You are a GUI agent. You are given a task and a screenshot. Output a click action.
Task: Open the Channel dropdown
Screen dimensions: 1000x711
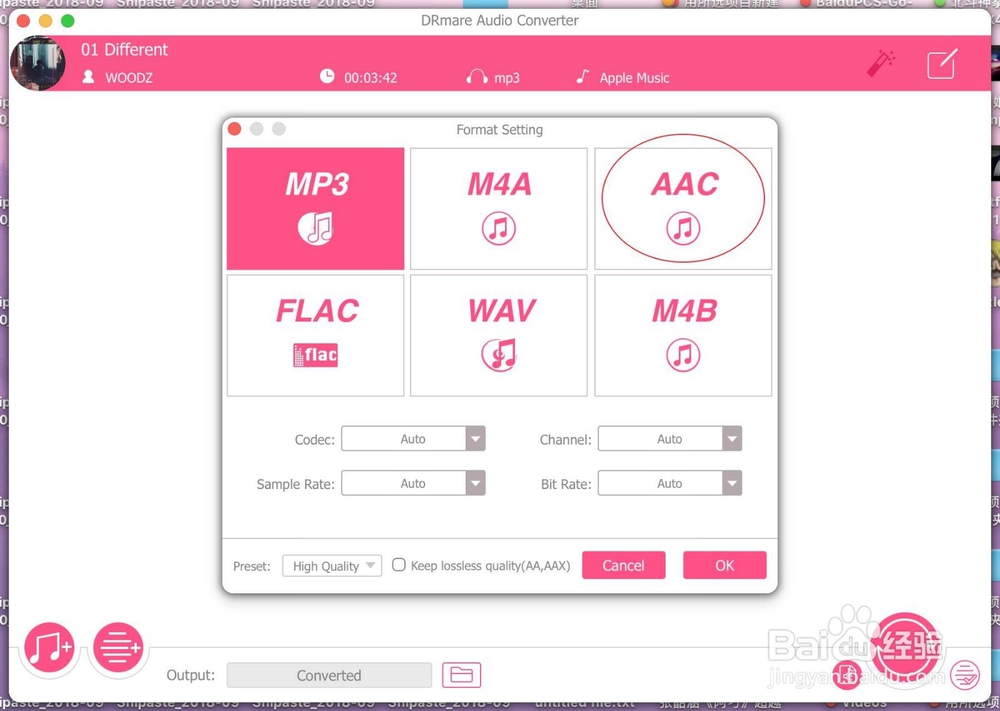670,439
